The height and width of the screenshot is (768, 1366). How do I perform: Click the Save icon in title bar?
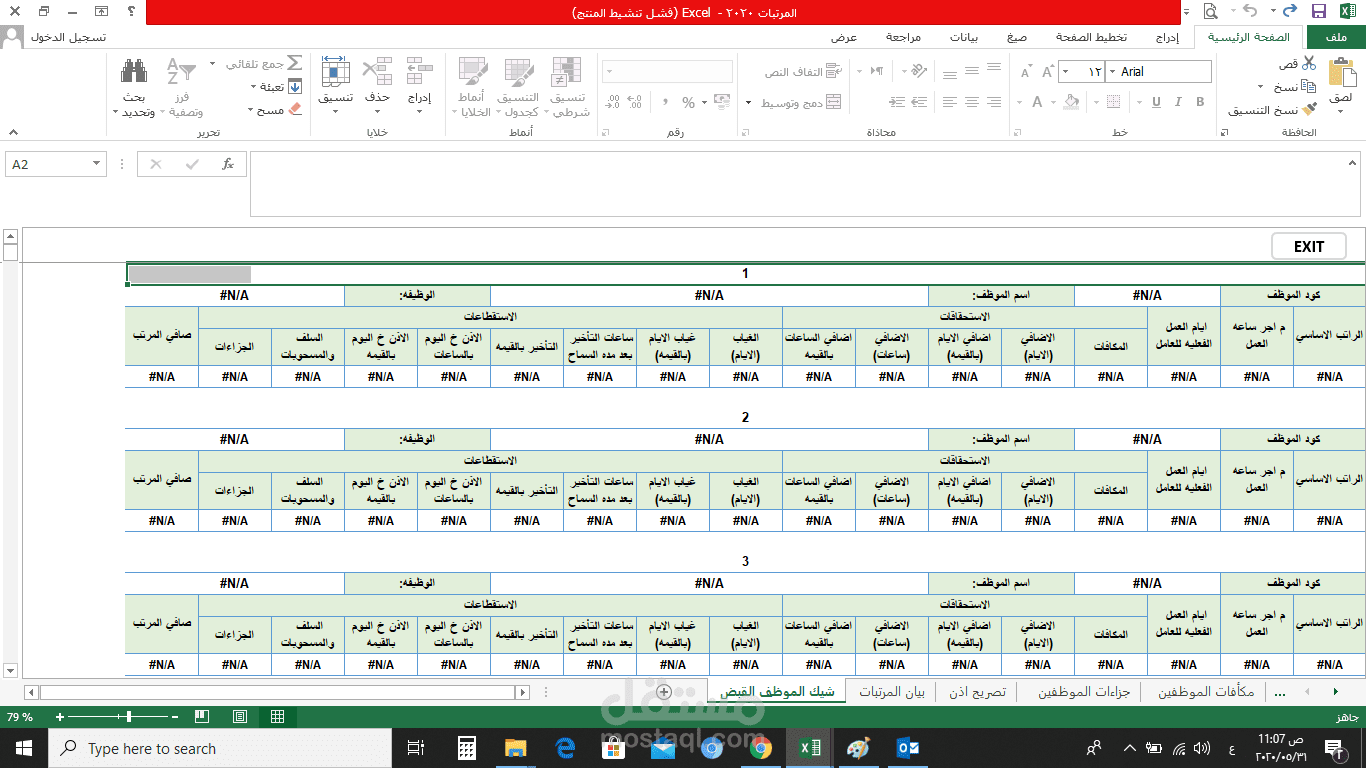[x=1318, y=12]
